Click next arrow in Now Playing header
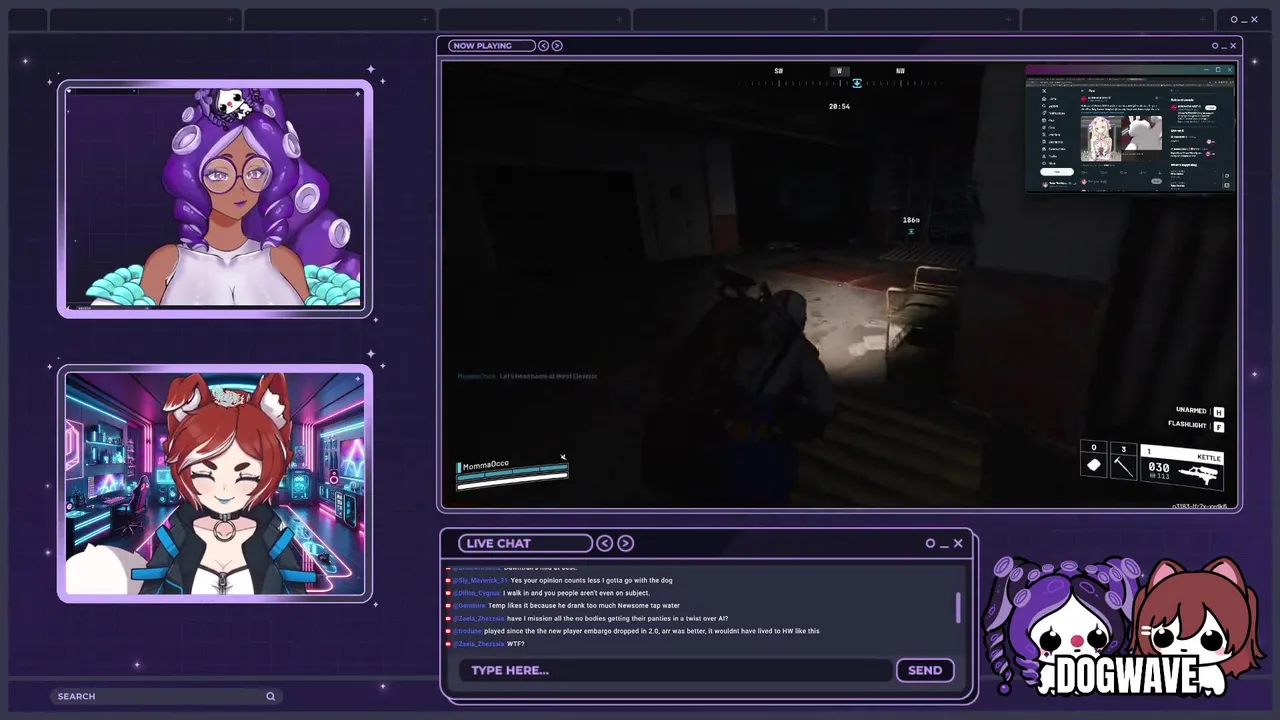This screenshot has height=720, width=1280. (557, 45)
